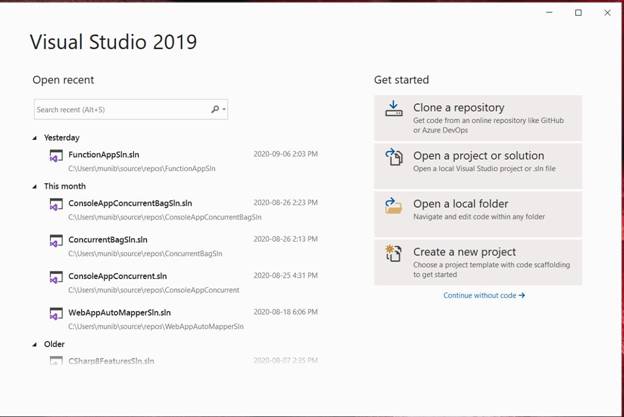Follow the Continue without code link
This screenshot has width=624, height=417.
pos(484,295)
